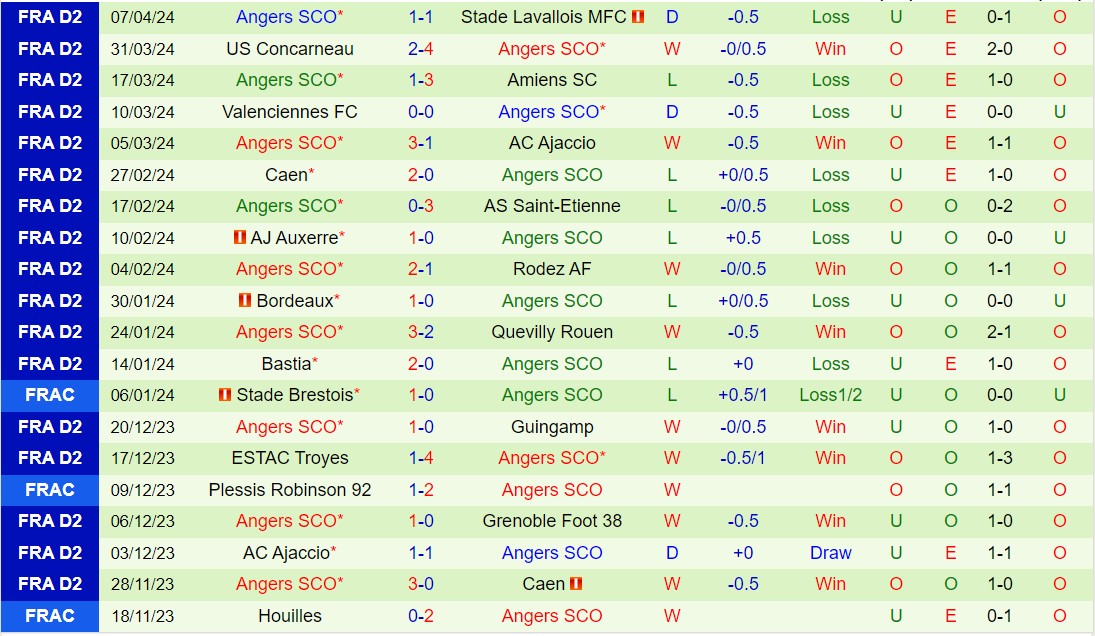This screenshot has height=636, width=1095.
Task: Open the Guingamp team link
Action: click(552, 427)
